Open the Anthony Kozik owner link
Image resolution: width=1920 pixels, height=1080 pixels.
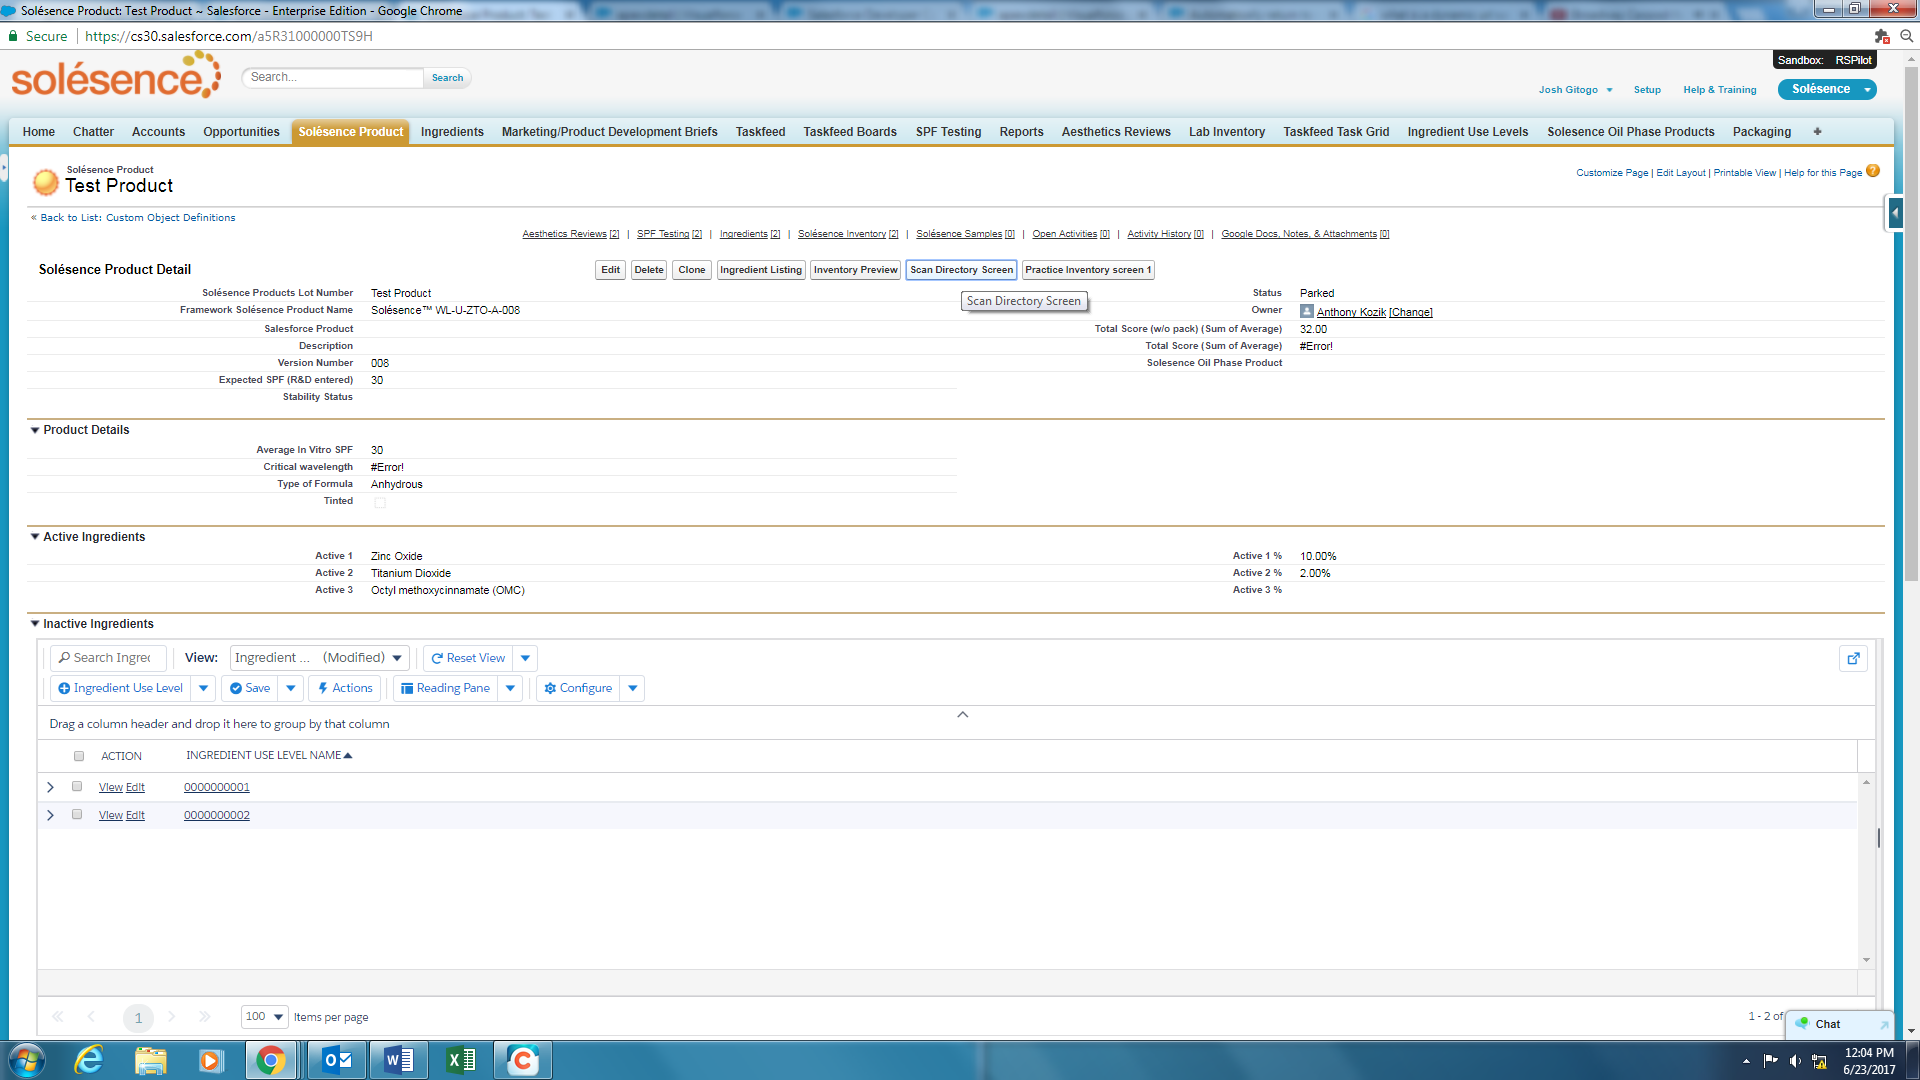tap(1351, 312)
